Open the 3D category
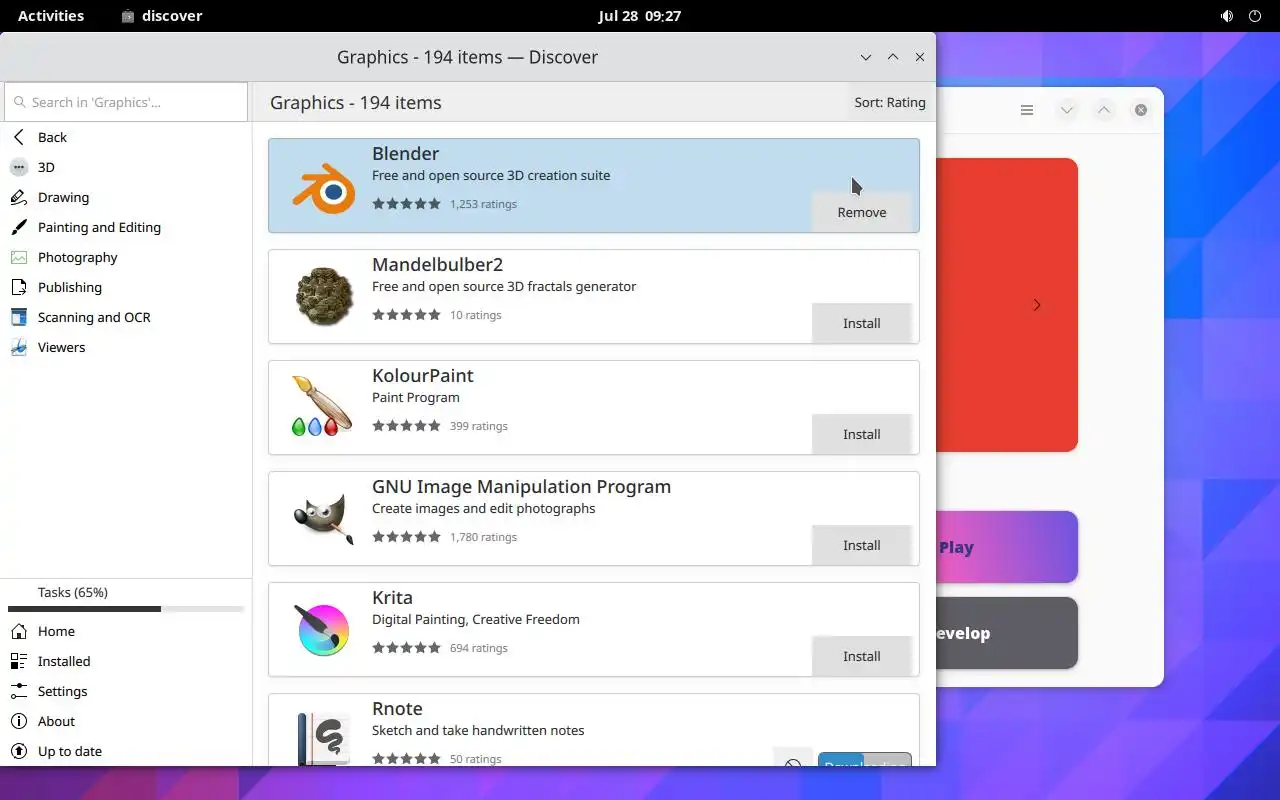The width and height of the screenshot is (1280, 800). 126,167
